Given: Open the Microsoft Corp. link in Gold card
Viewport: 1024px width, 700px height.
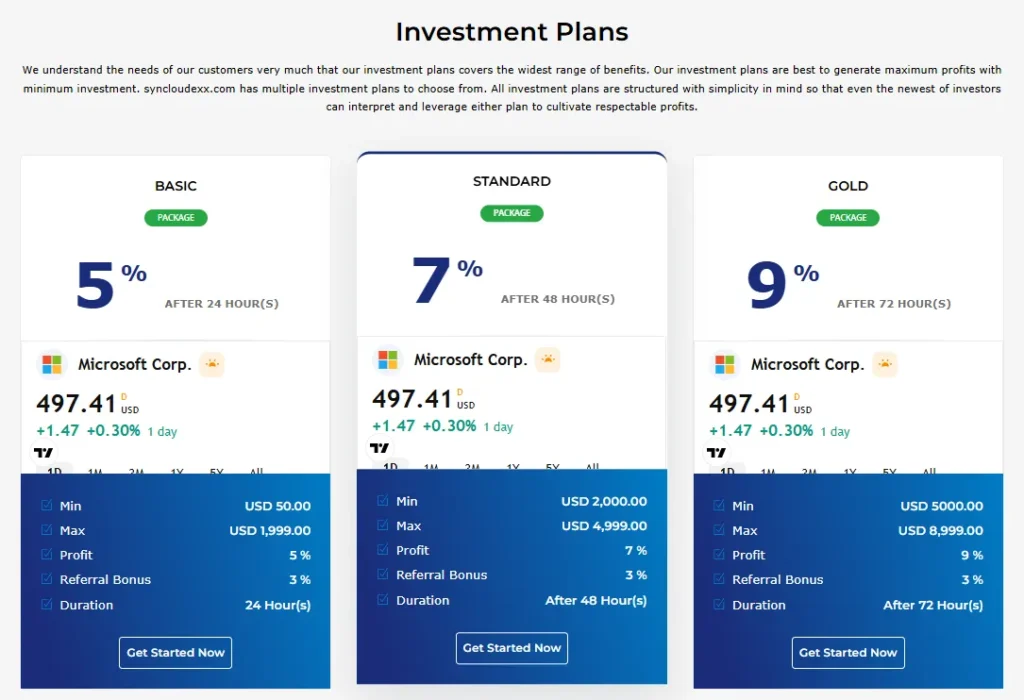Looking at the screenshot, I should click(807, 365).
